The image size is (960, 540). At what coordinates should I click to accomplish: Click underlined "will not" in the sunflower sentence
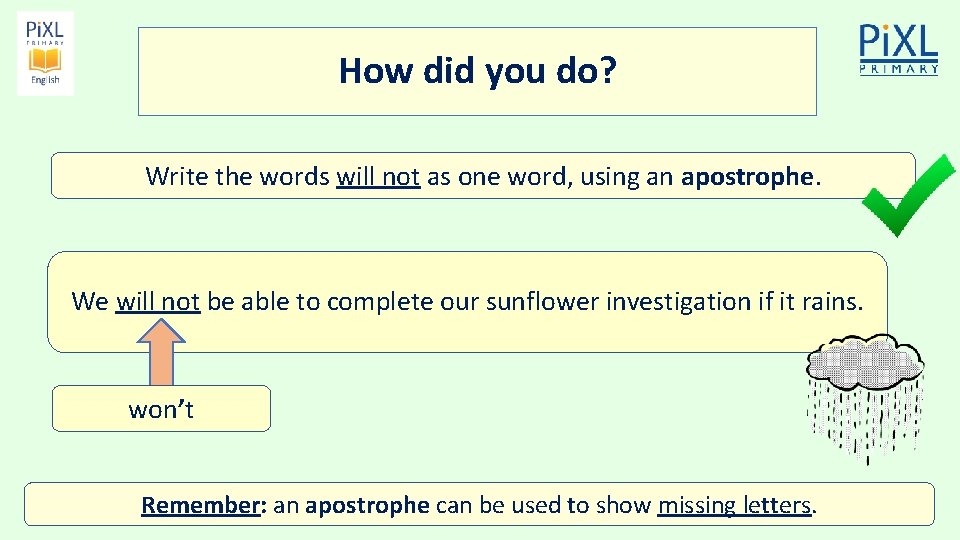[159, 301]
